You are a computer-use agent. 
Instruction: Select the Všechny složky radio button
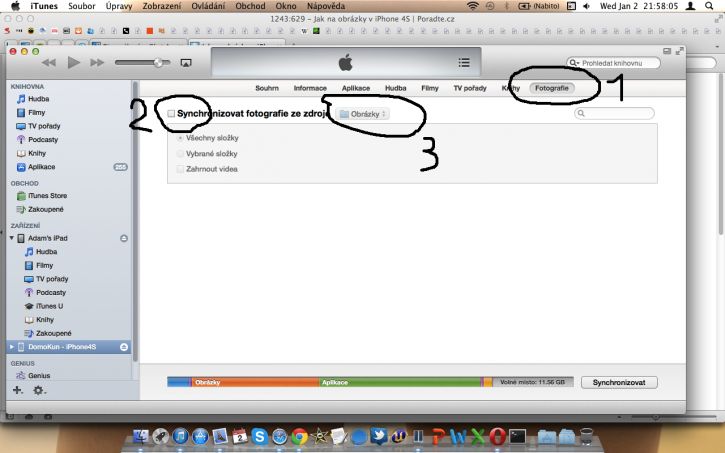pos(180,138)
